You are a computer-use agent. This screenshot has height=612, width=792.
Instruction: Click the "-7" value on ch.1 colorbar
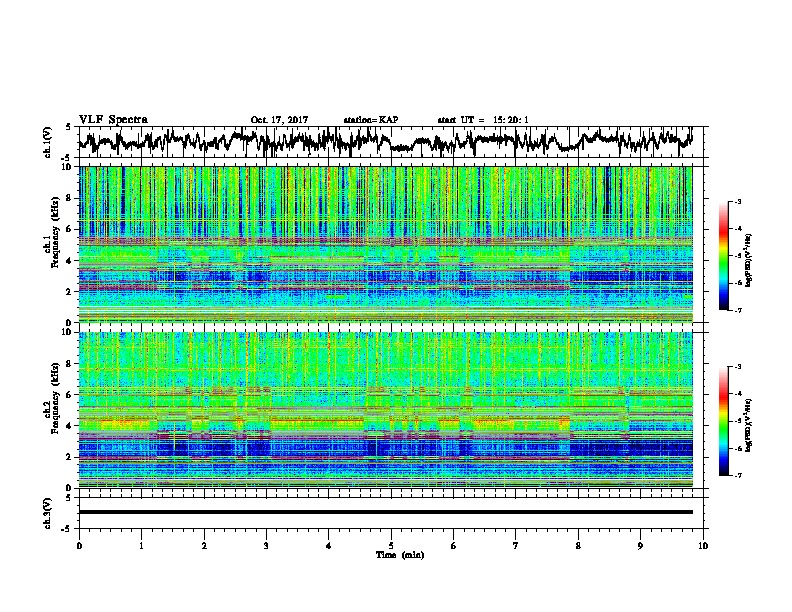737,310
